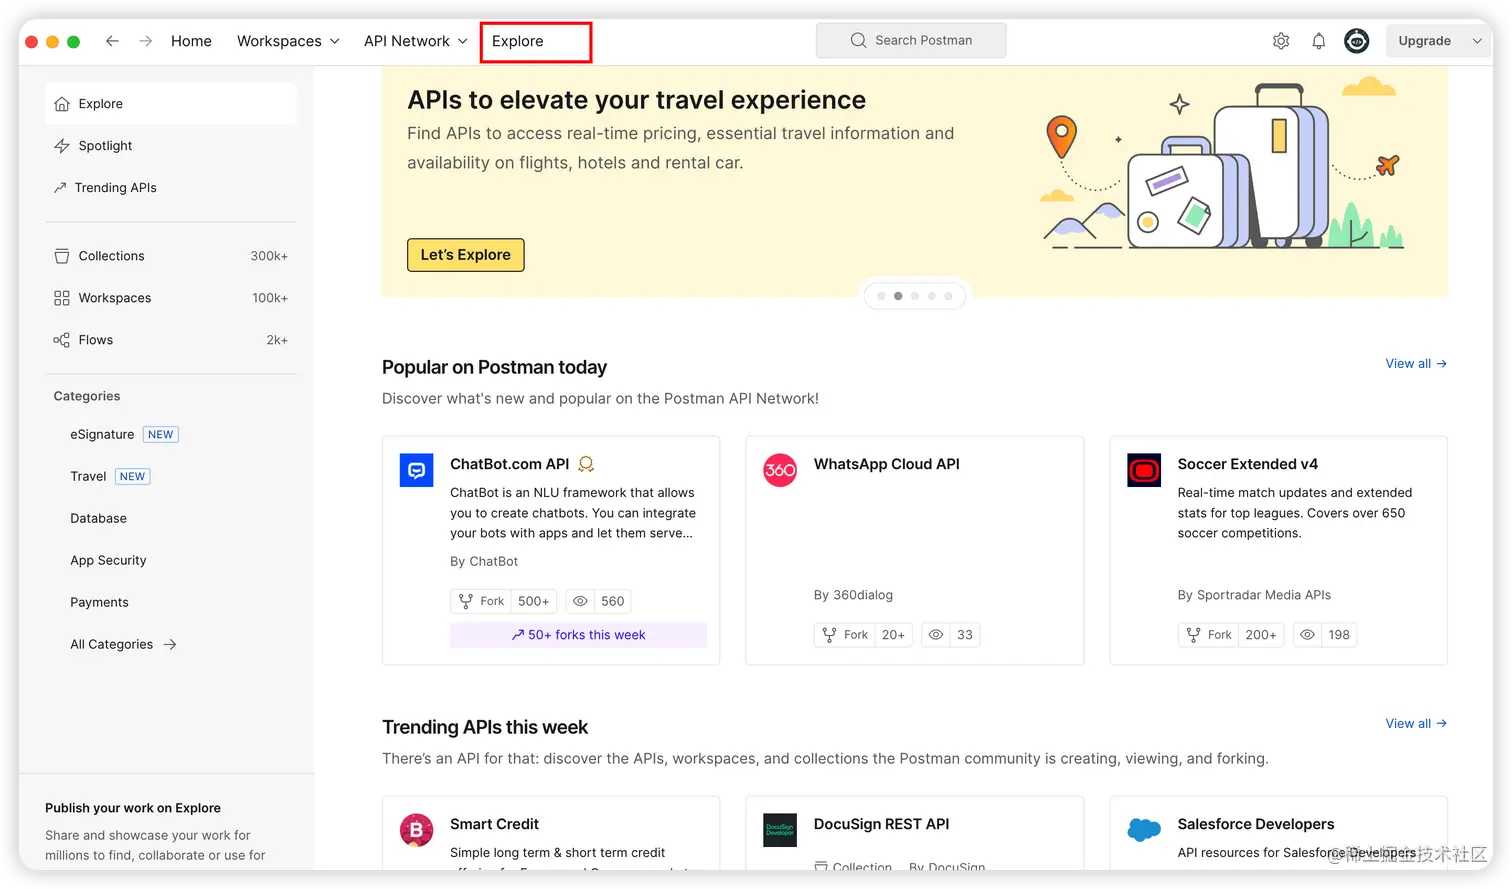The width and height of the screenshot is (1512, 889).
Task: Select the last carousel dot
Action: (949, 296)
